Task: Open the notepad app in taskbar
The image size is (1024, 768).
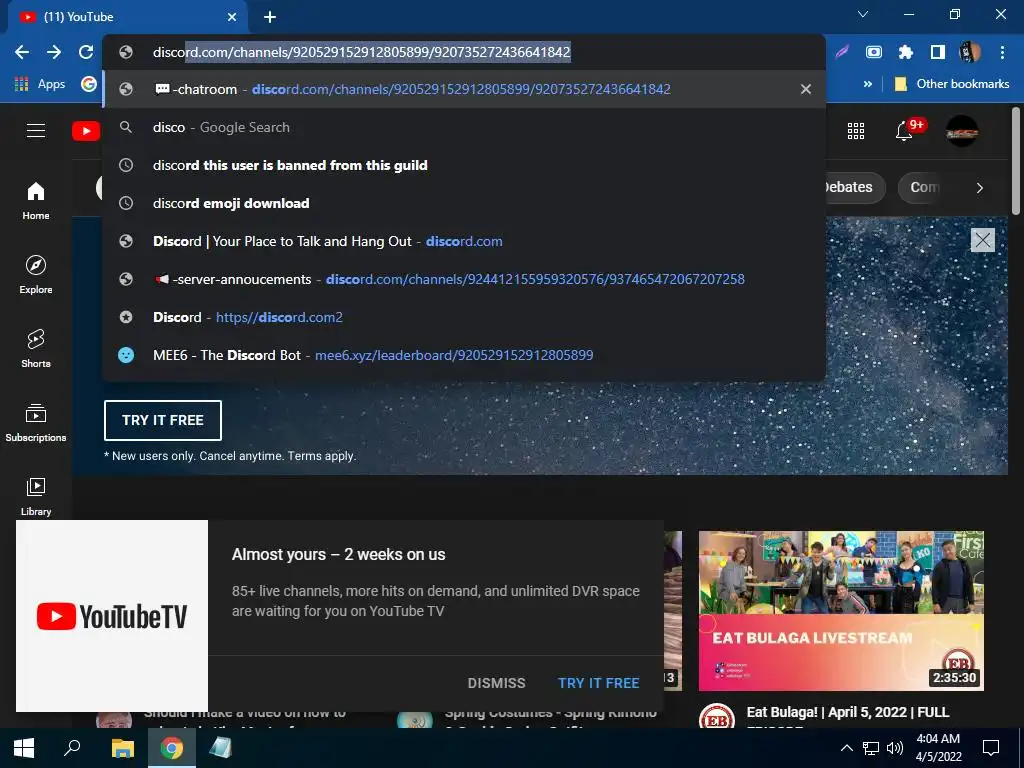Action: [221, 748]
